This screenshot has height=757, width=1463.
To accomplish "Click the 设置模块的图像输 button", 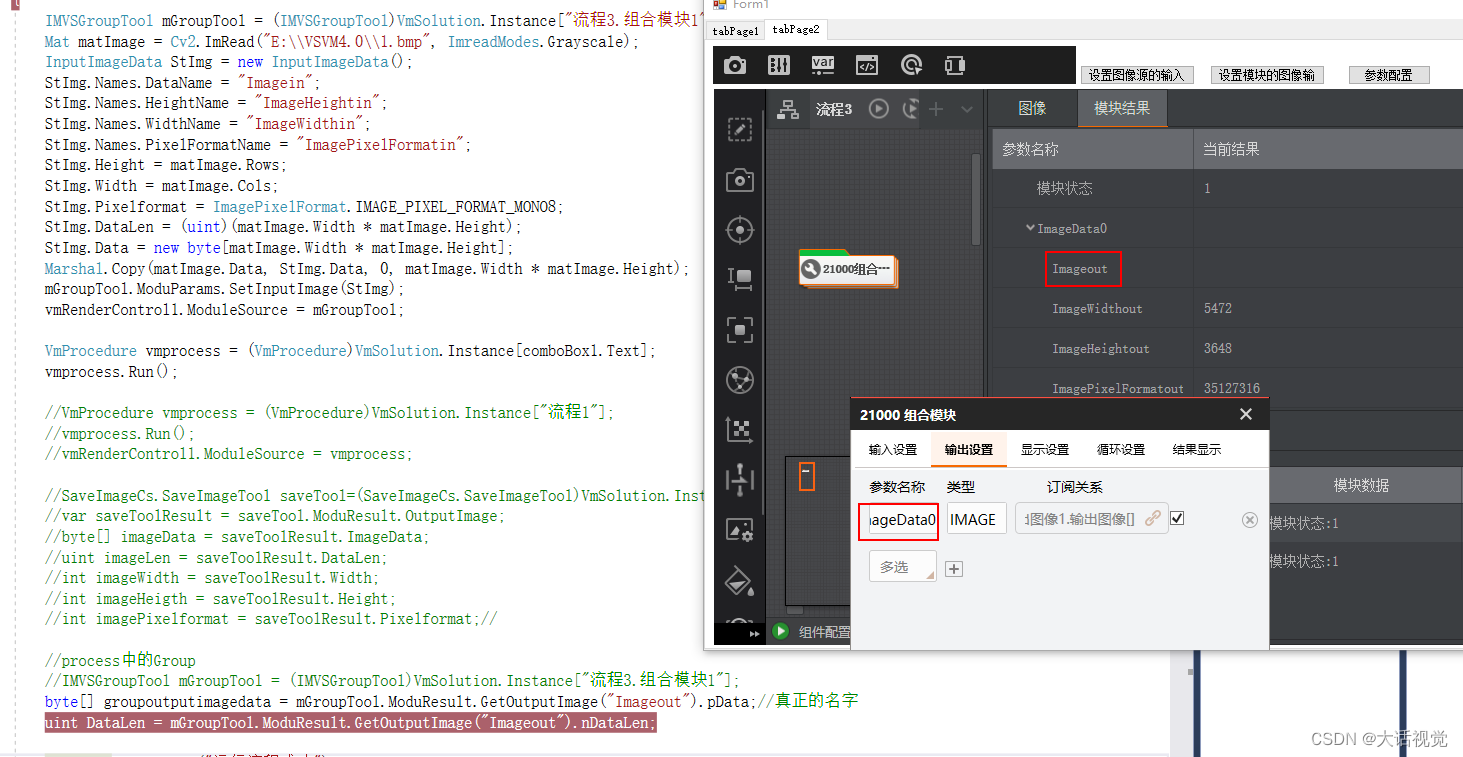I will click(x=1267, y=75).
